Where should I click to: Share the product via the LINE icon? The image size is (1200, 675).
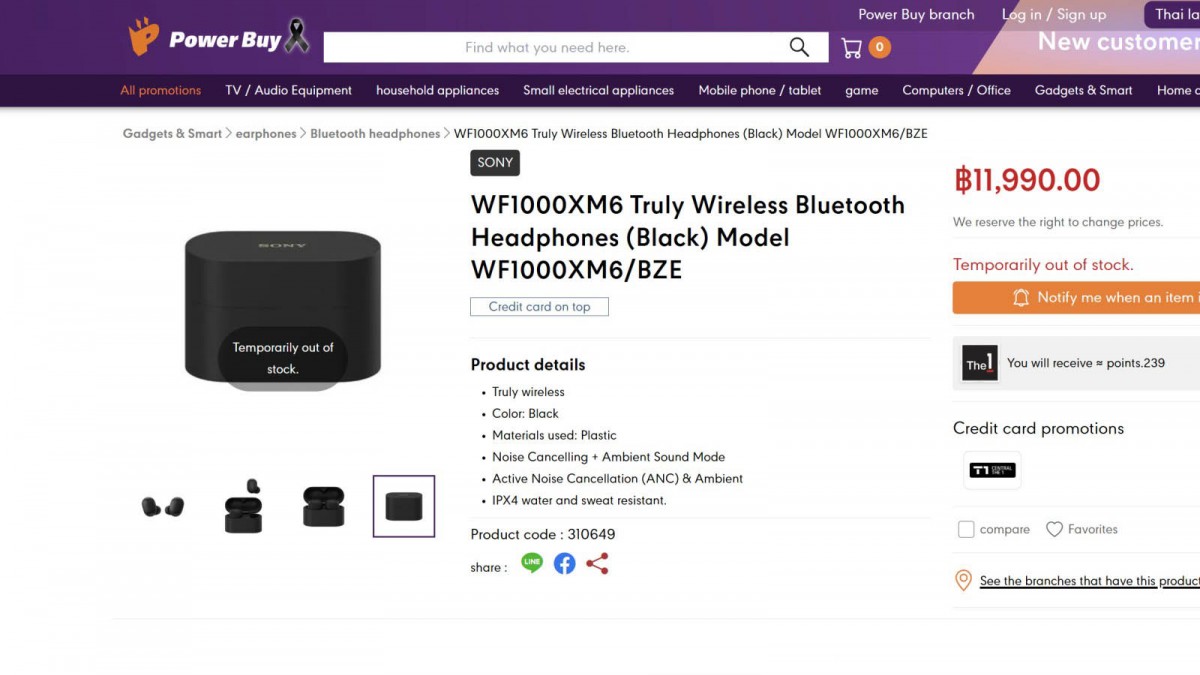[x=531, y=563]
